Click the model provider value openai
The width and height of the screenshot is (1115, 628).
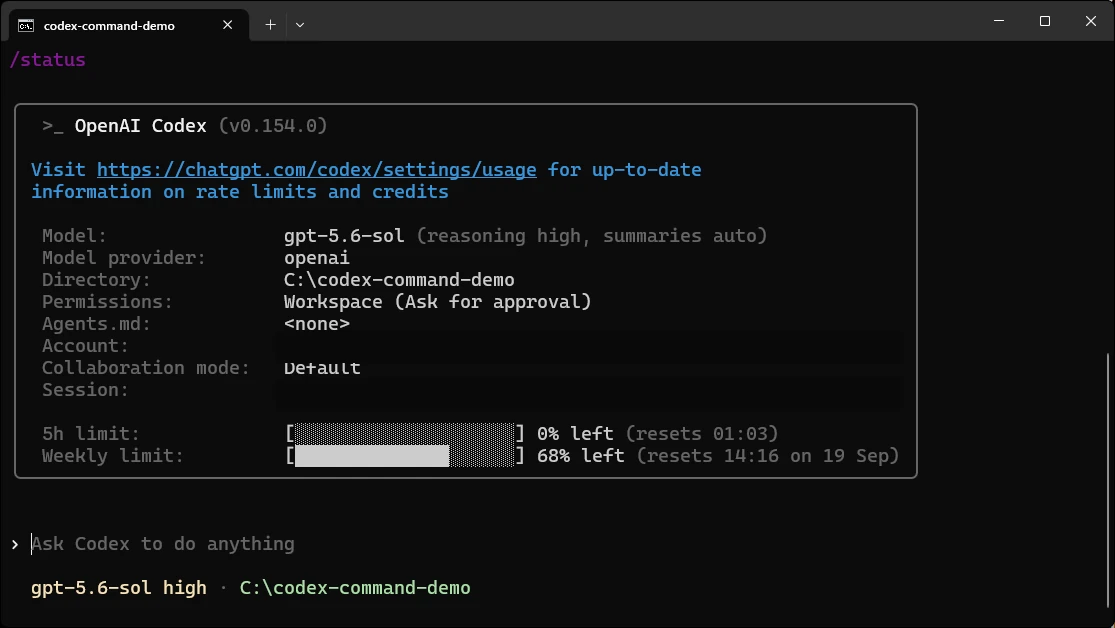point(316,258)
